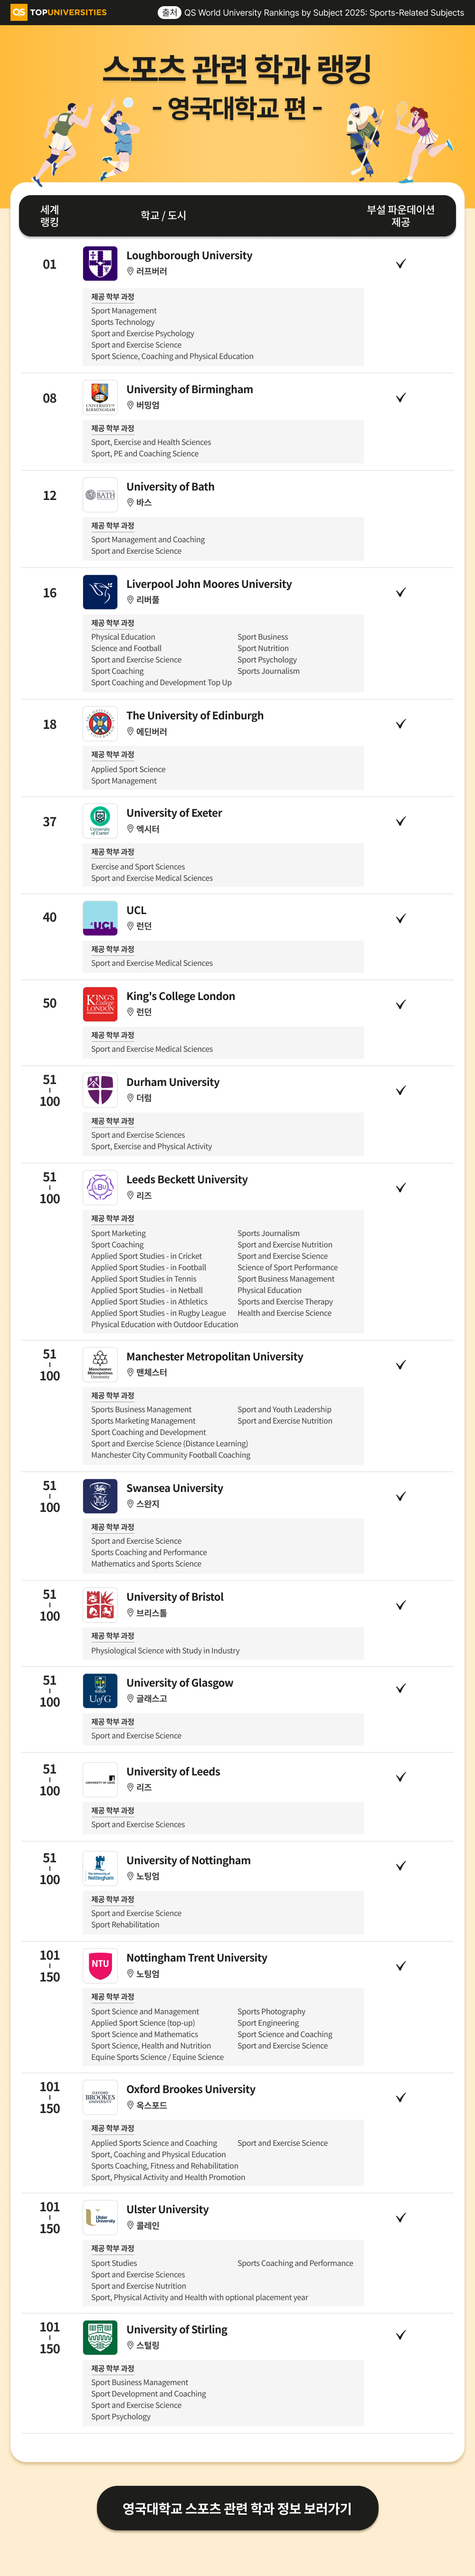Click the Manchester Metropolitan University name
Screen dimensions: 475x2576
[x=215, y=1357]
